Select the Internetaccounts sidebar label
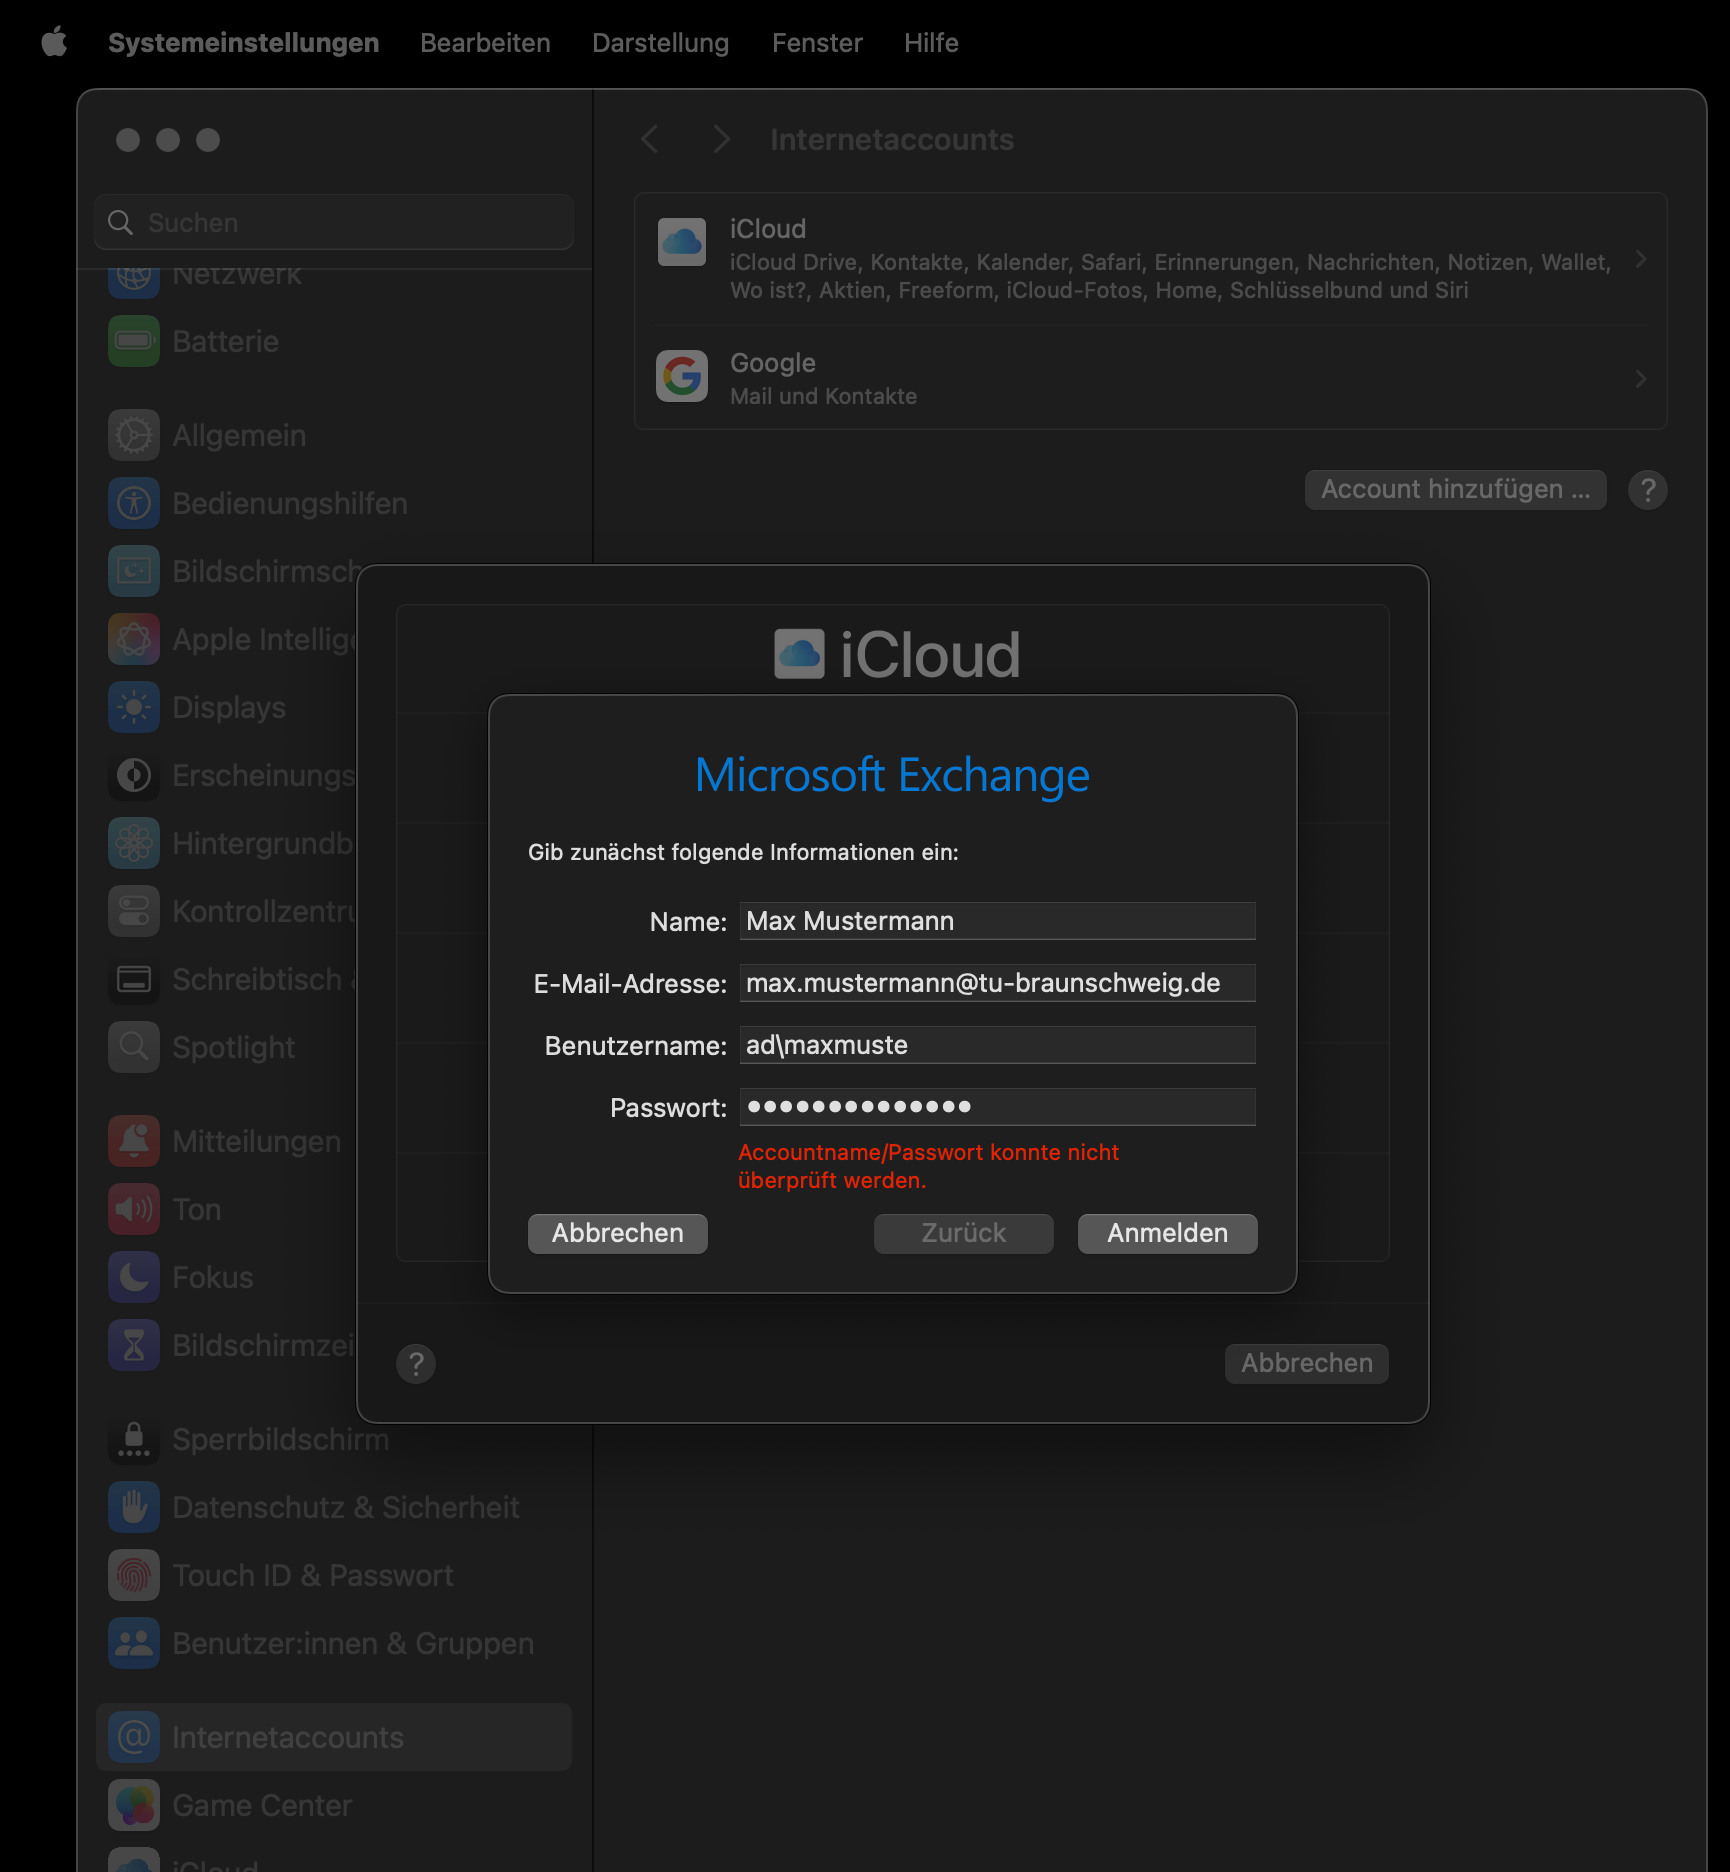 click(288, 1737)
